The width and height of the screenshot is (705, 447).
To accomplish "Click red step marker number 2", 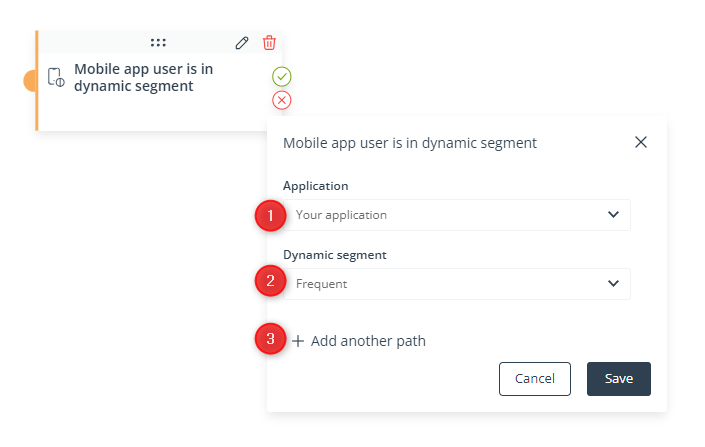I will pos(270,281).
